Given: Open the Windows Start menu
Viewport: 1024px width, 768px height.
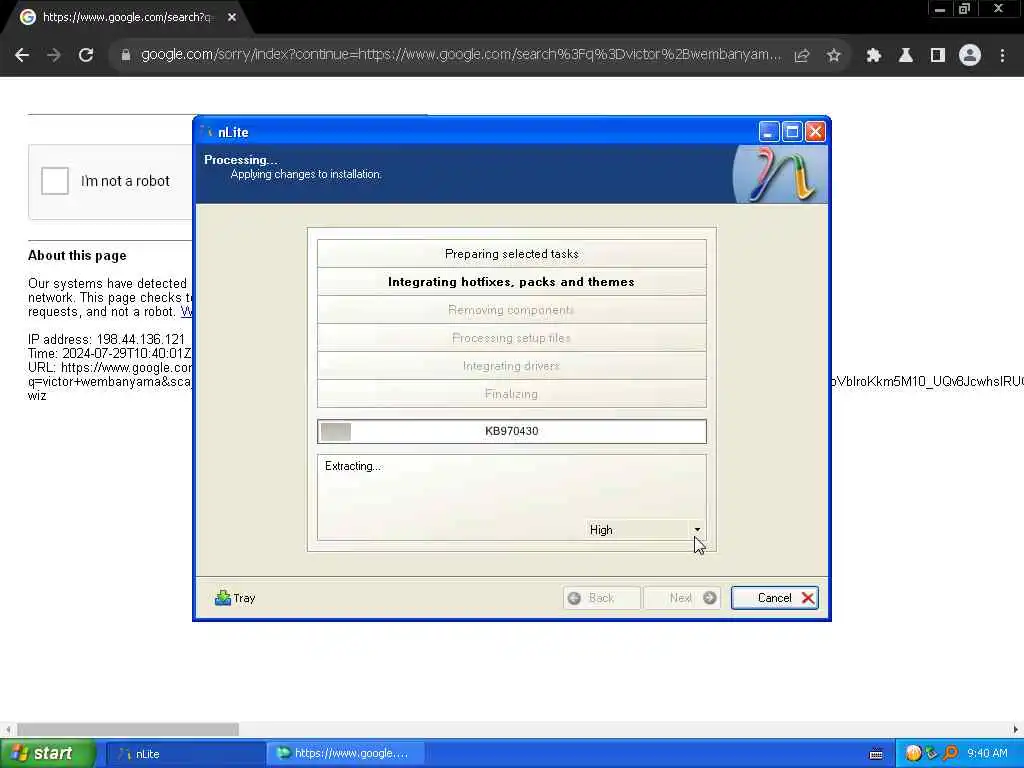Looking at the screenshot, I should click(47, 753).
